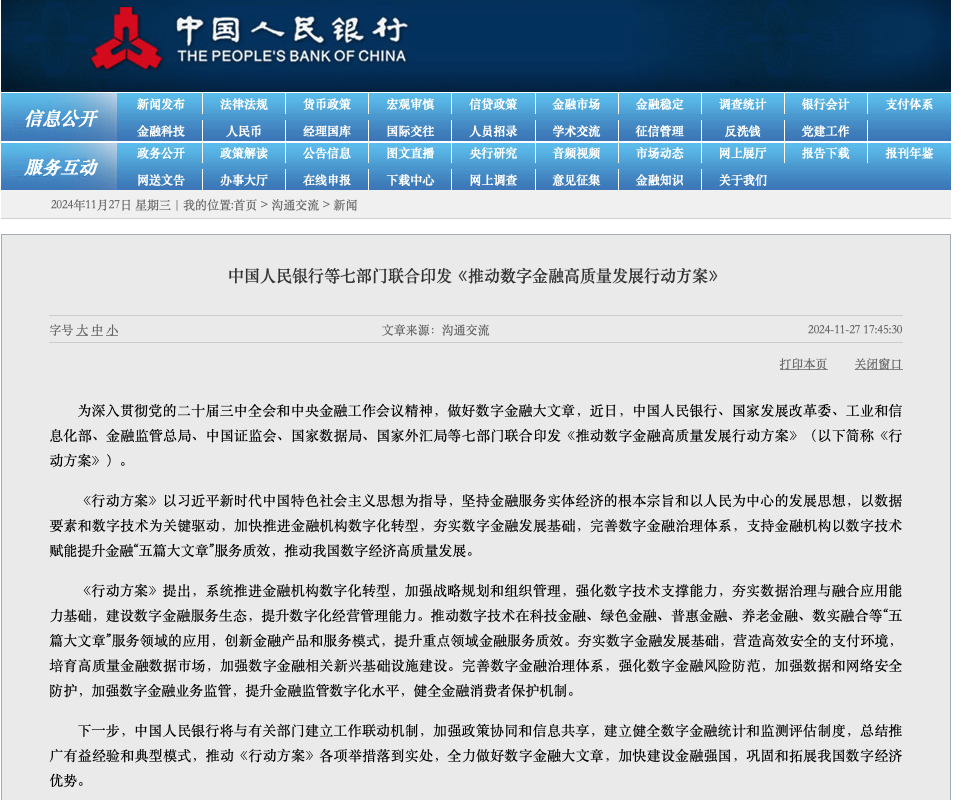The image size is (970, 800).
Task: Open the 金融市场 section
Action: pyautogui.click(x=576, y=105)
